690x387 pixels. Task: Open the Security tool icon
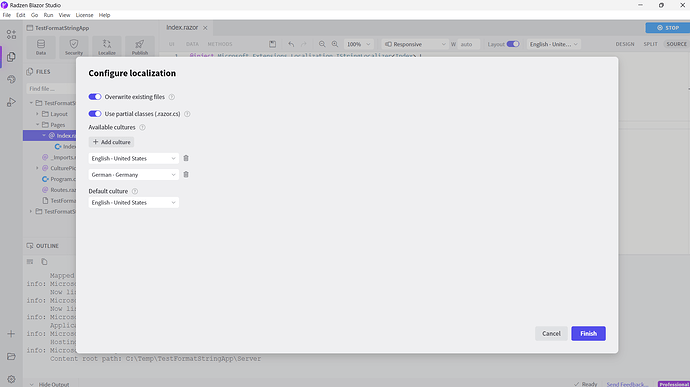pos(74,47)
